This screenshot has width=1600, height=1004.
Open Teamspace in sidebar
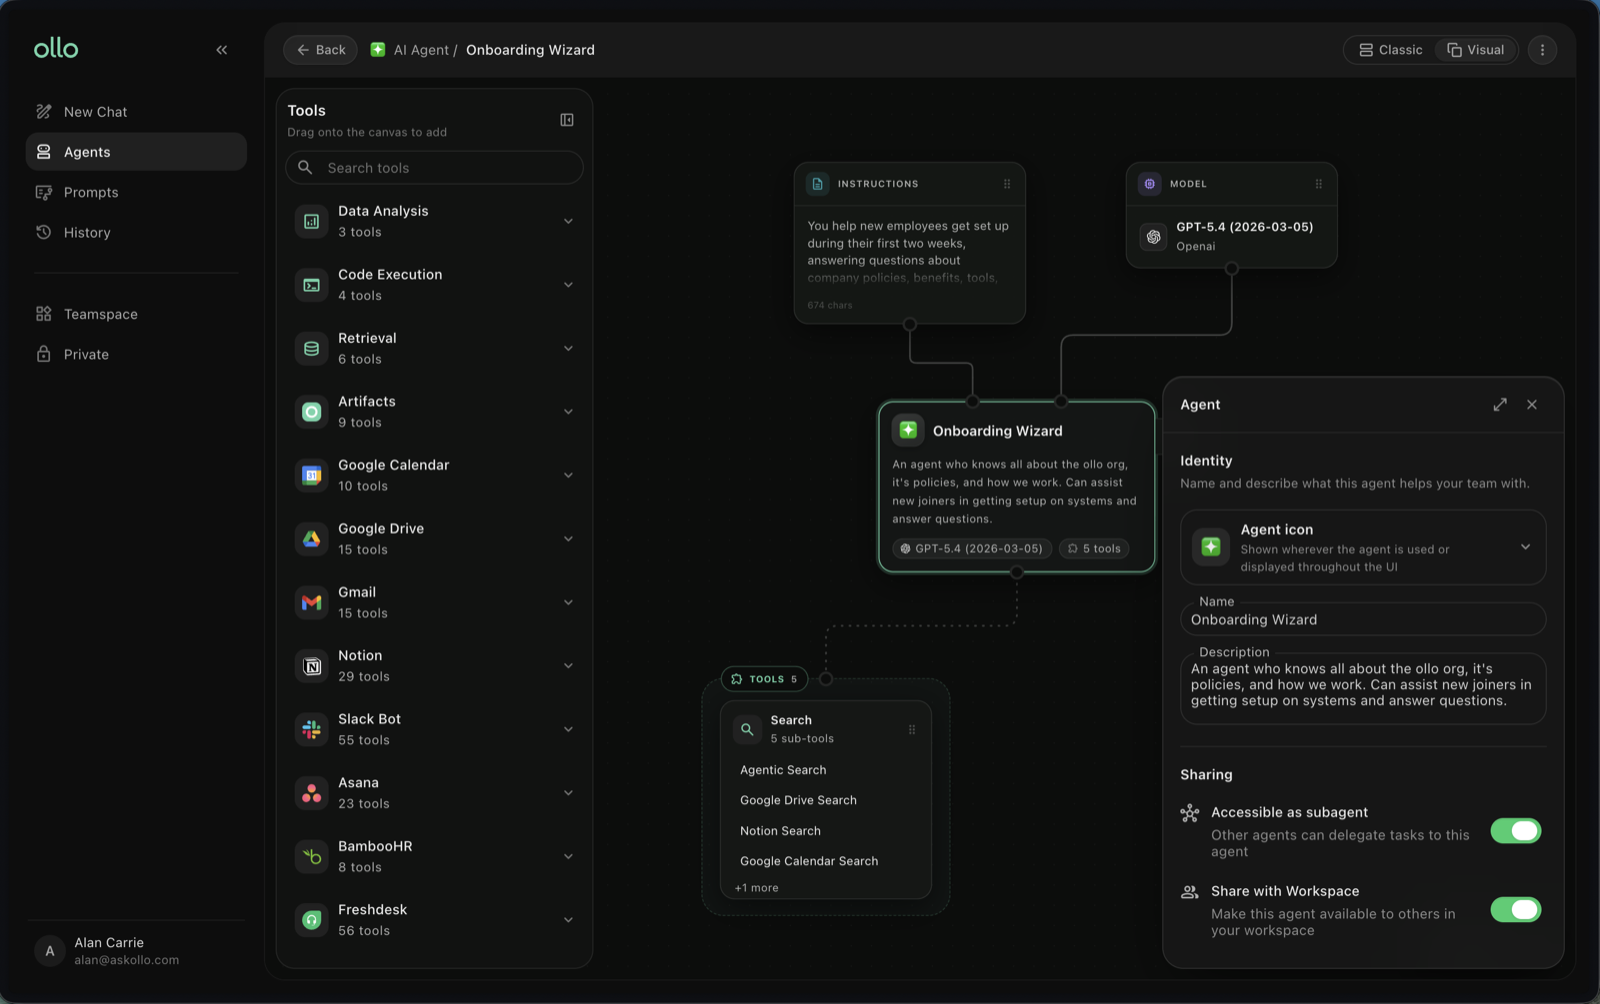pyautogui.click(x=136, y=314)
